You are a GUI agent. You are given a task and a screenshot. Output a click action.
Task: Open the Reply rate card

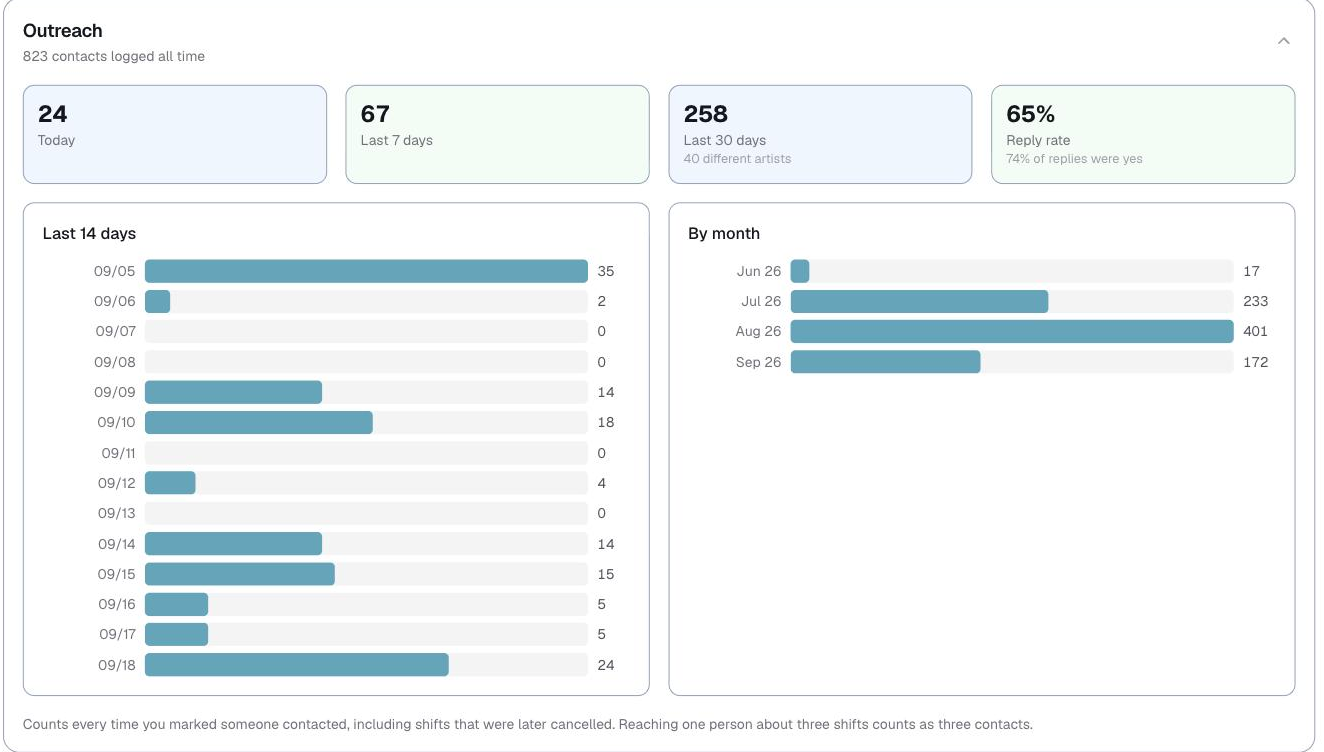pos(1143,134)
